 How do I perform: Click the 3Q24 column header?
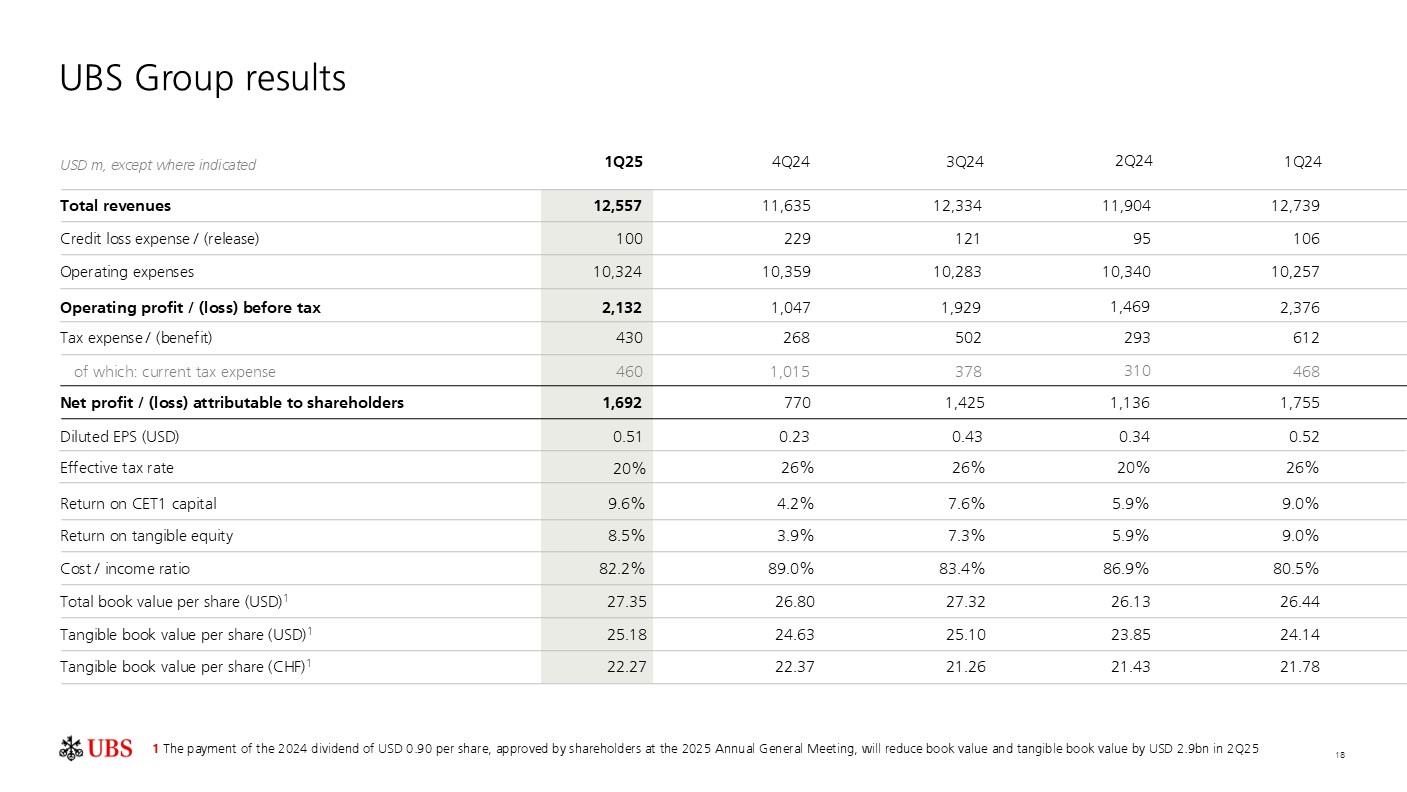[x=965, y=162]
